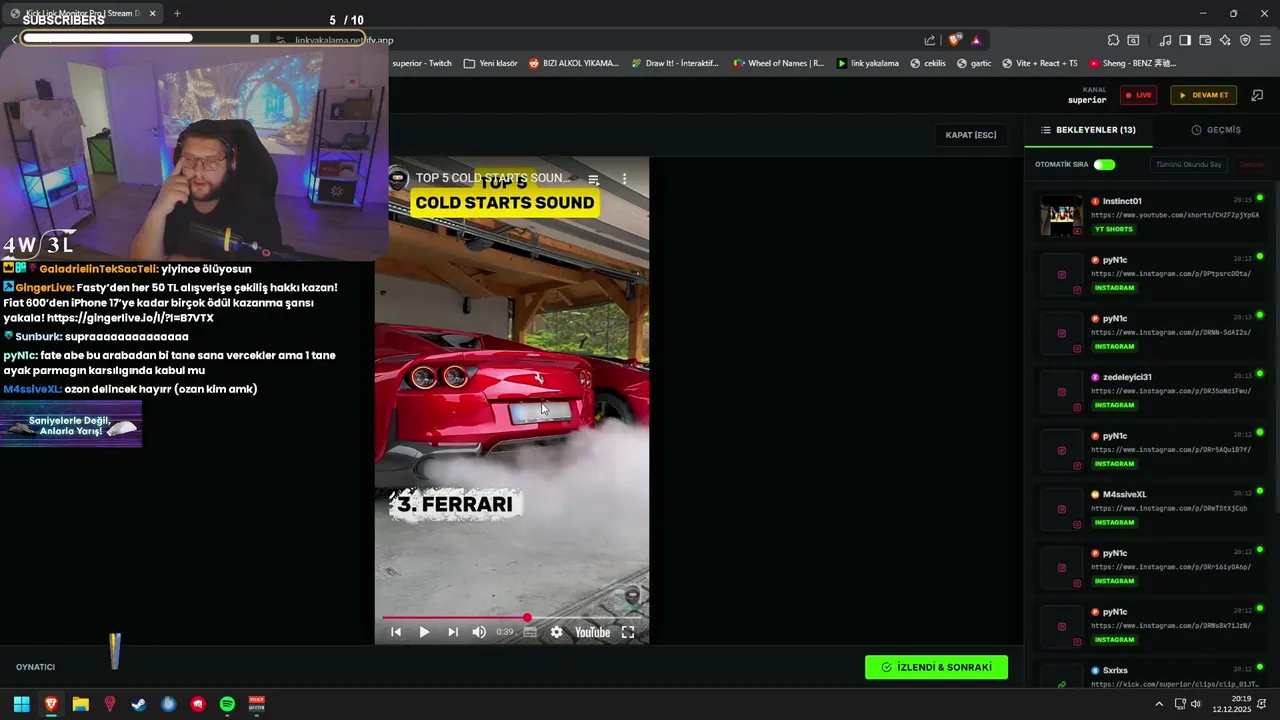Open the browser extensions puzzle icon
Screen dimensions: 1280x720
[x=1113, y=40]
